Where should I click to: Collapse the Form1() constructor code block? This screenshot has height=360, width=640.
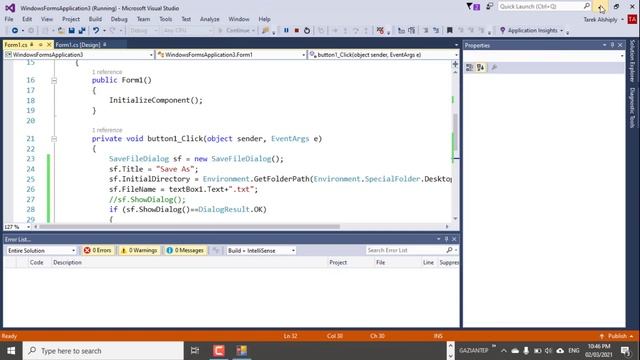coord(54,81)
